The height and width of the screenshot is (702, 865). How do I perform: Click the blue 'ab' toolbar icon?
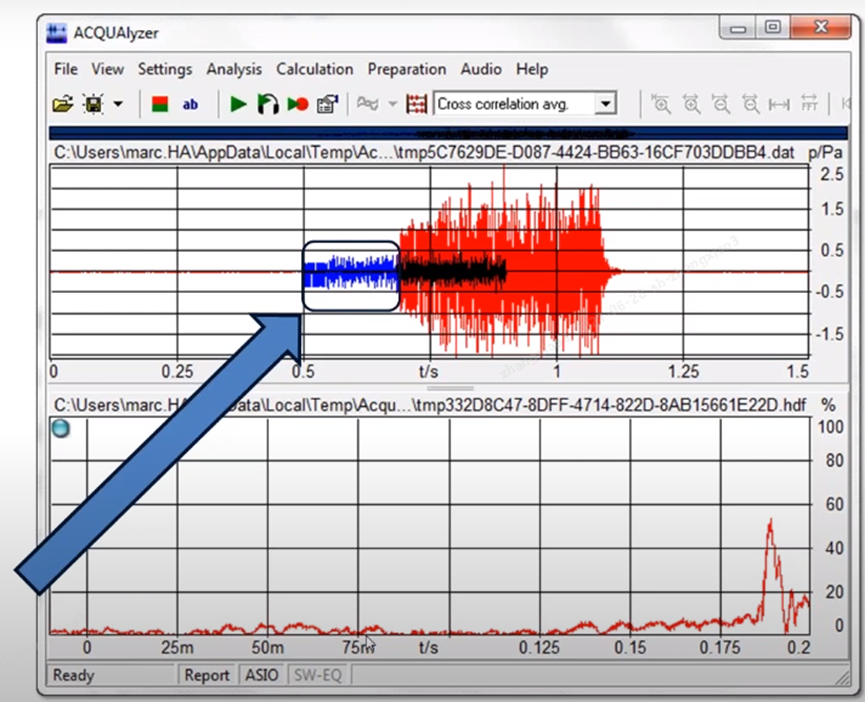click(190, 104)
